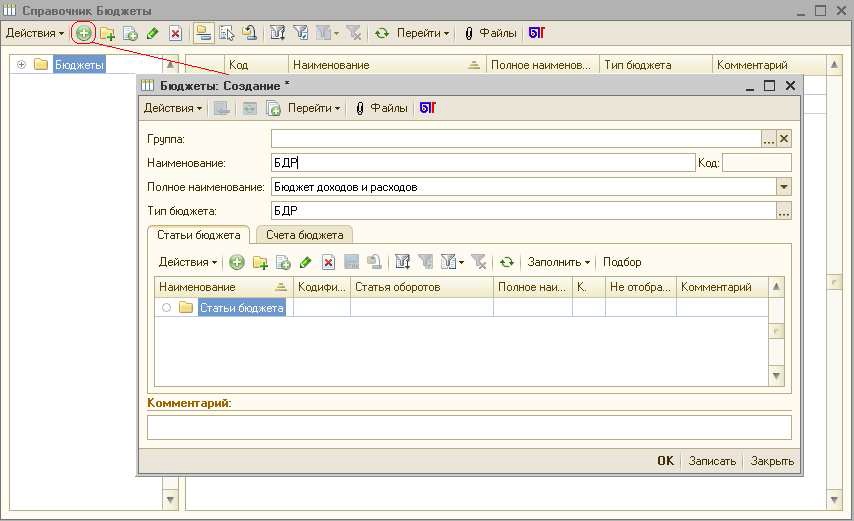Click into the Код field
Image resolution: width=854 pixels, height=521 pixels.
[x=757, y=163]
